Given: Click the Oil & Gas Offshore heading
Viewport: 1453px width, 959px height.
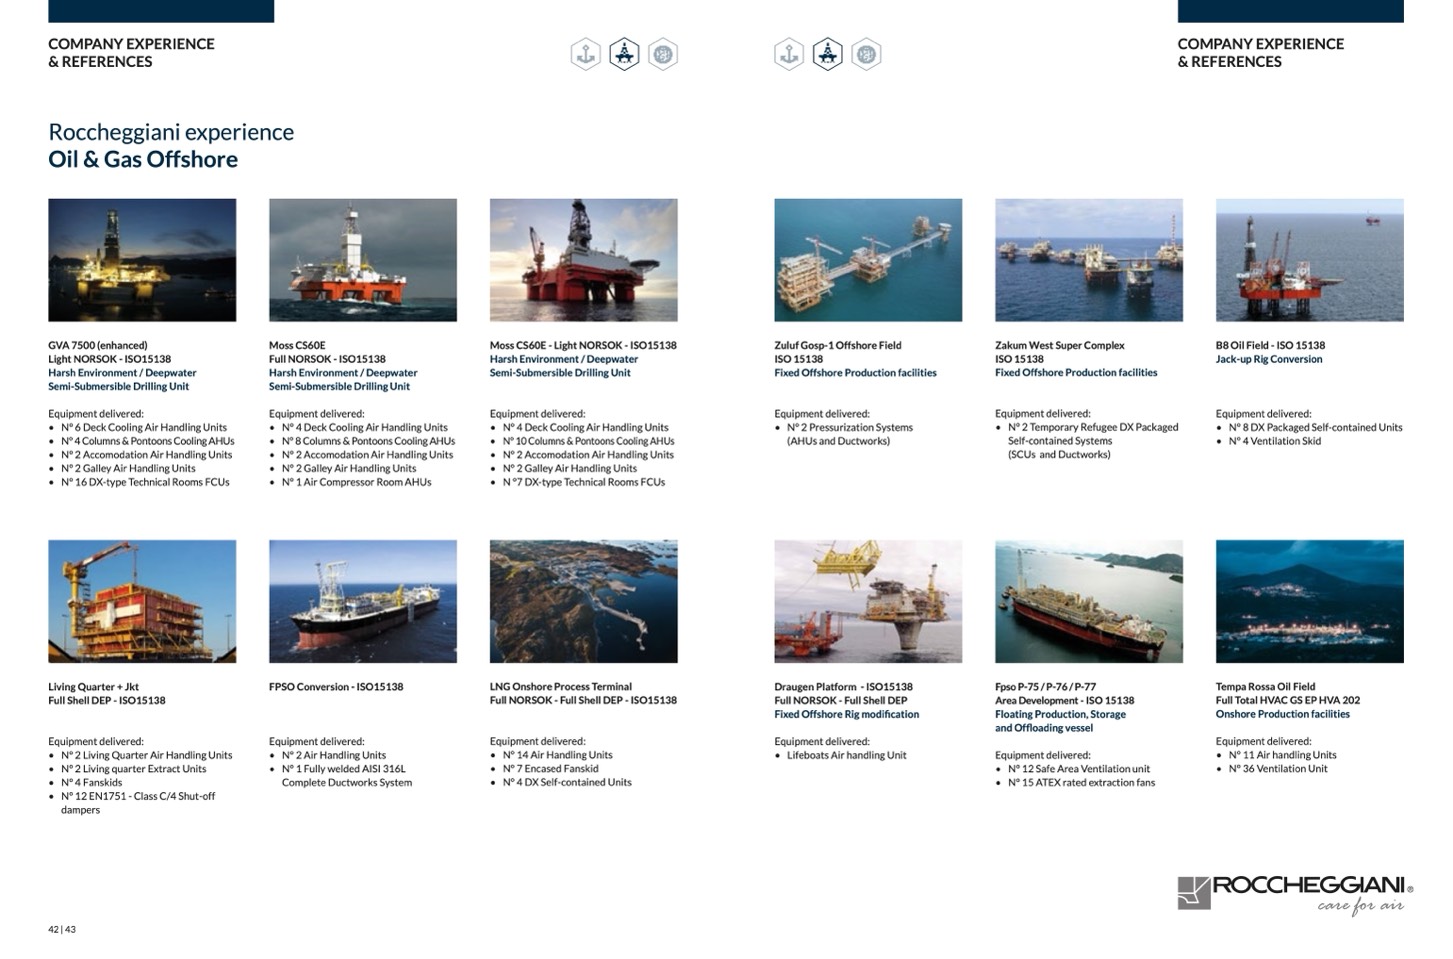Looking at the screenshot, I should coord(143,160).
